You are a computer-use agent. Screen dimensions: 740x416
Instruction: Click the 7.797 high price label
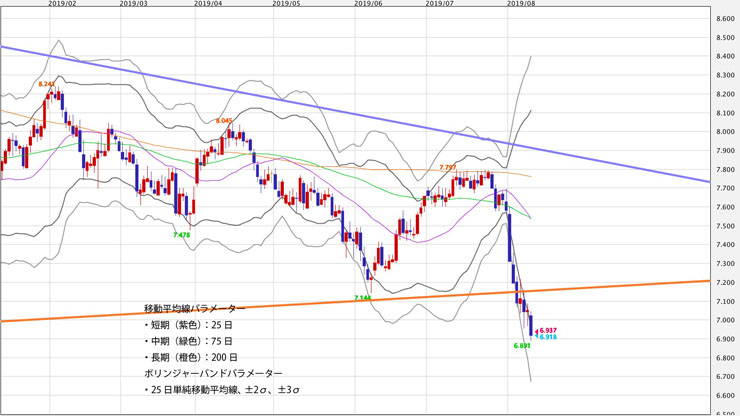click(x=448, y=168)
